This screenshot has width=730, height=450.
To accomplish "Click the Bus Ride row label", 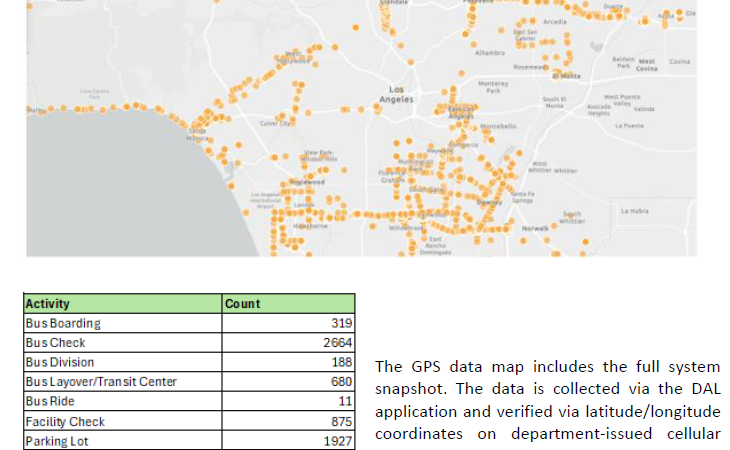I will [x=51, y=401].
